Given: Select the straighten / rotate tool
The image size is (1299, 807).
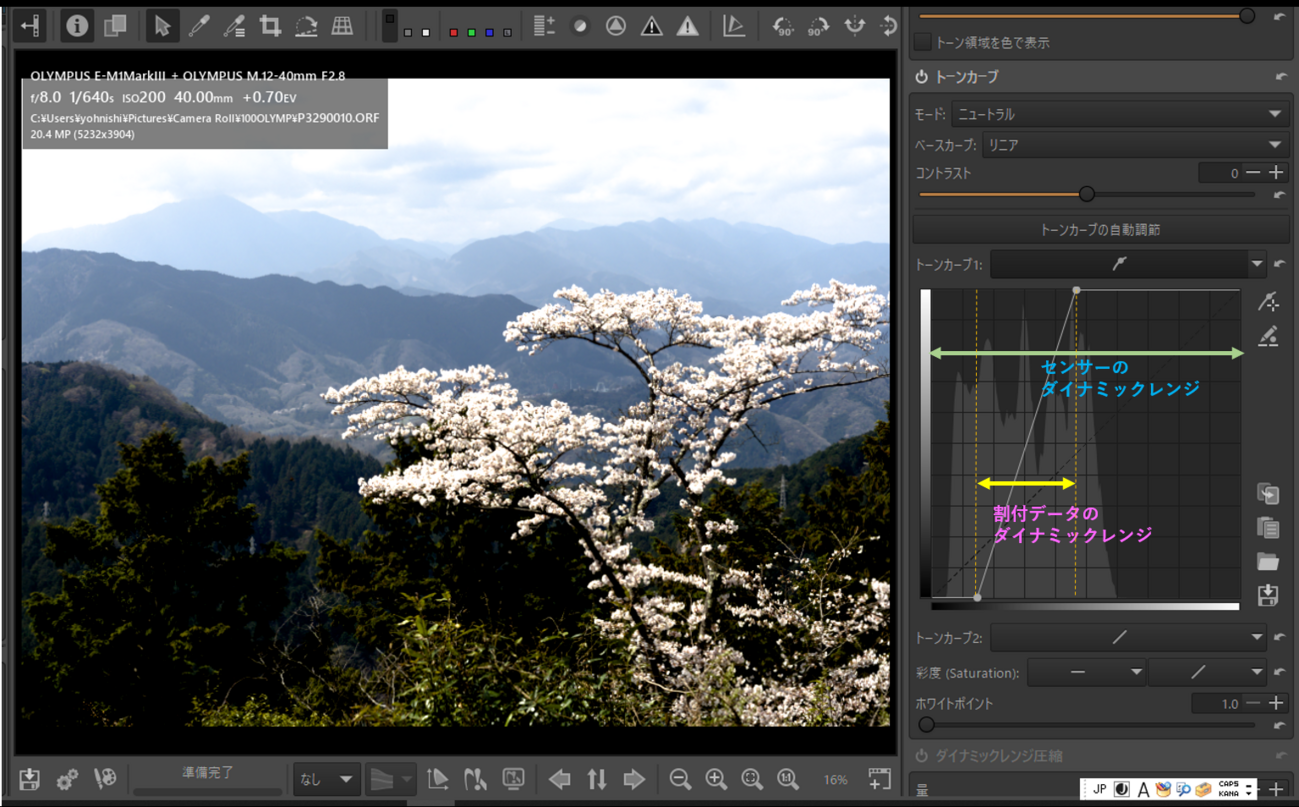Looking at the screenshot, I should pyautogui.click(x=306, y=27).
